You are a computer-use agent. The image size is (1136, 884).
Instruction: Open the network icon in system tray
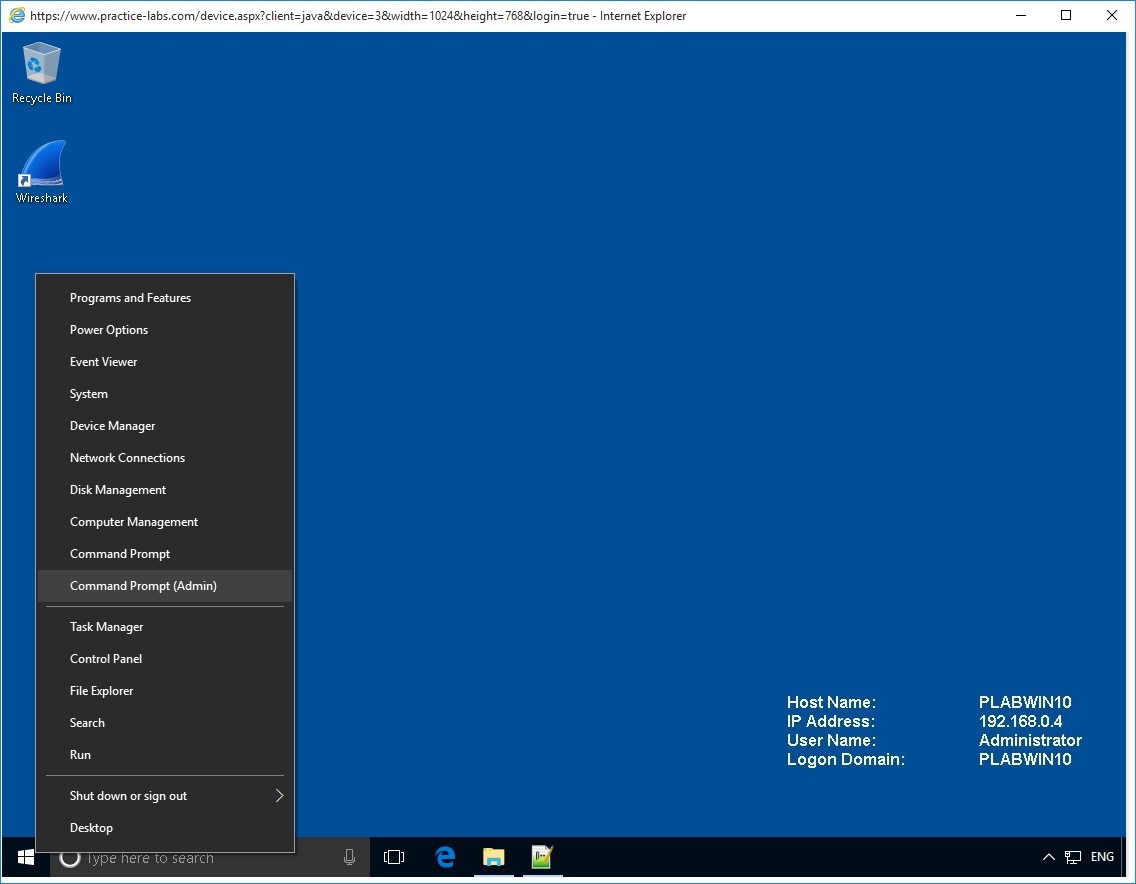[x=1073, y=857]
